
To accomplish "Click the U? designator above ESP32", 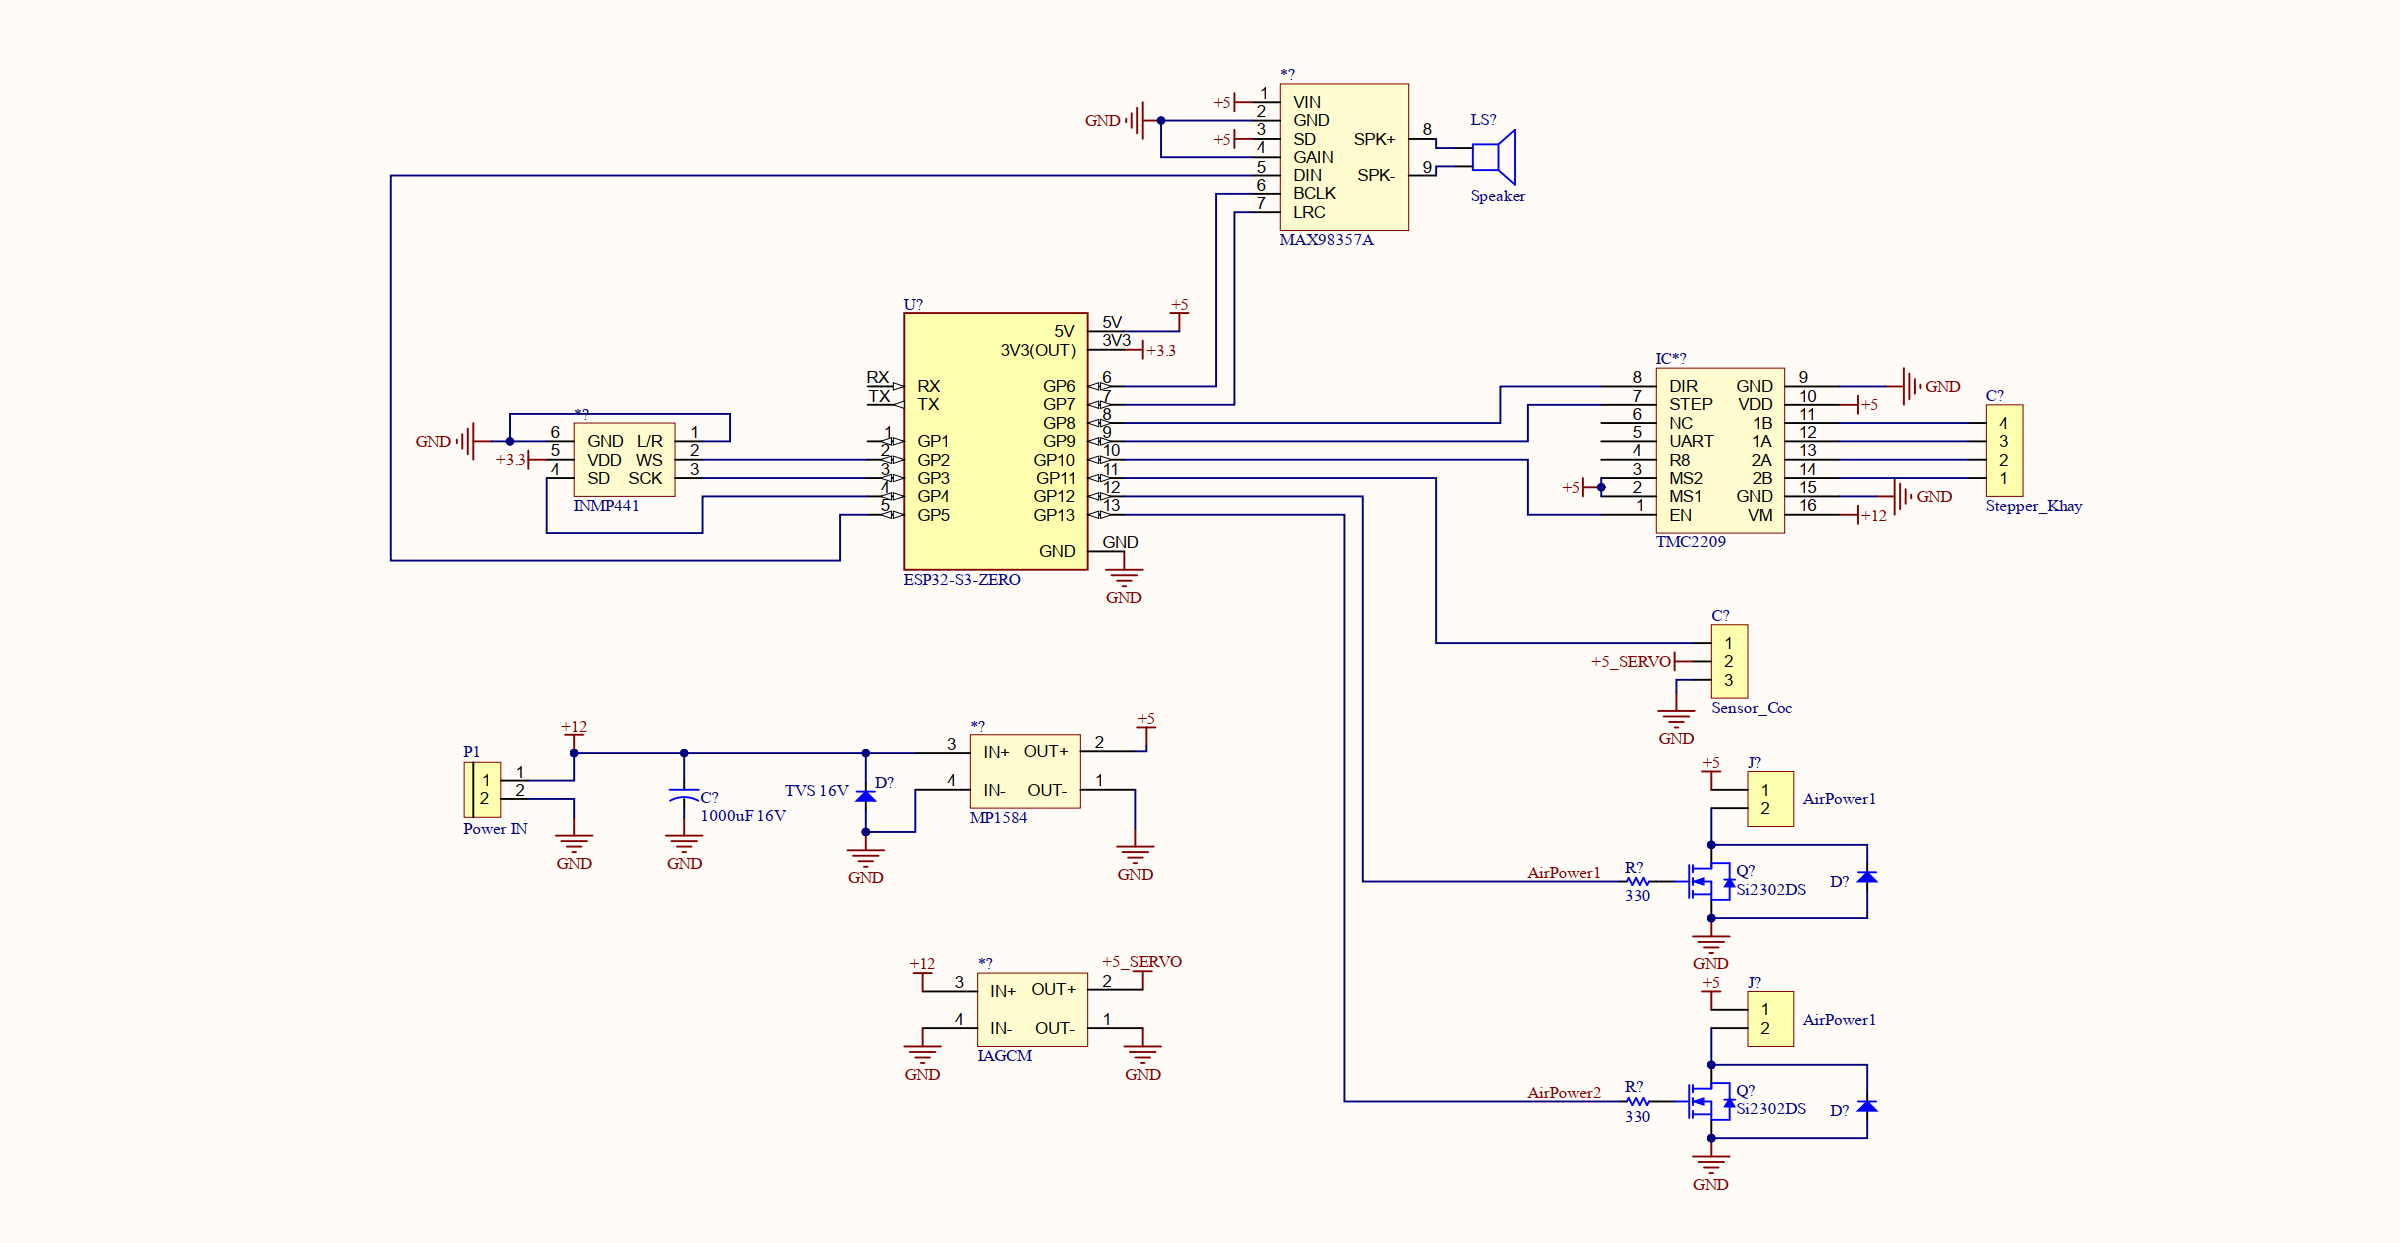I will tap(913, 304).
